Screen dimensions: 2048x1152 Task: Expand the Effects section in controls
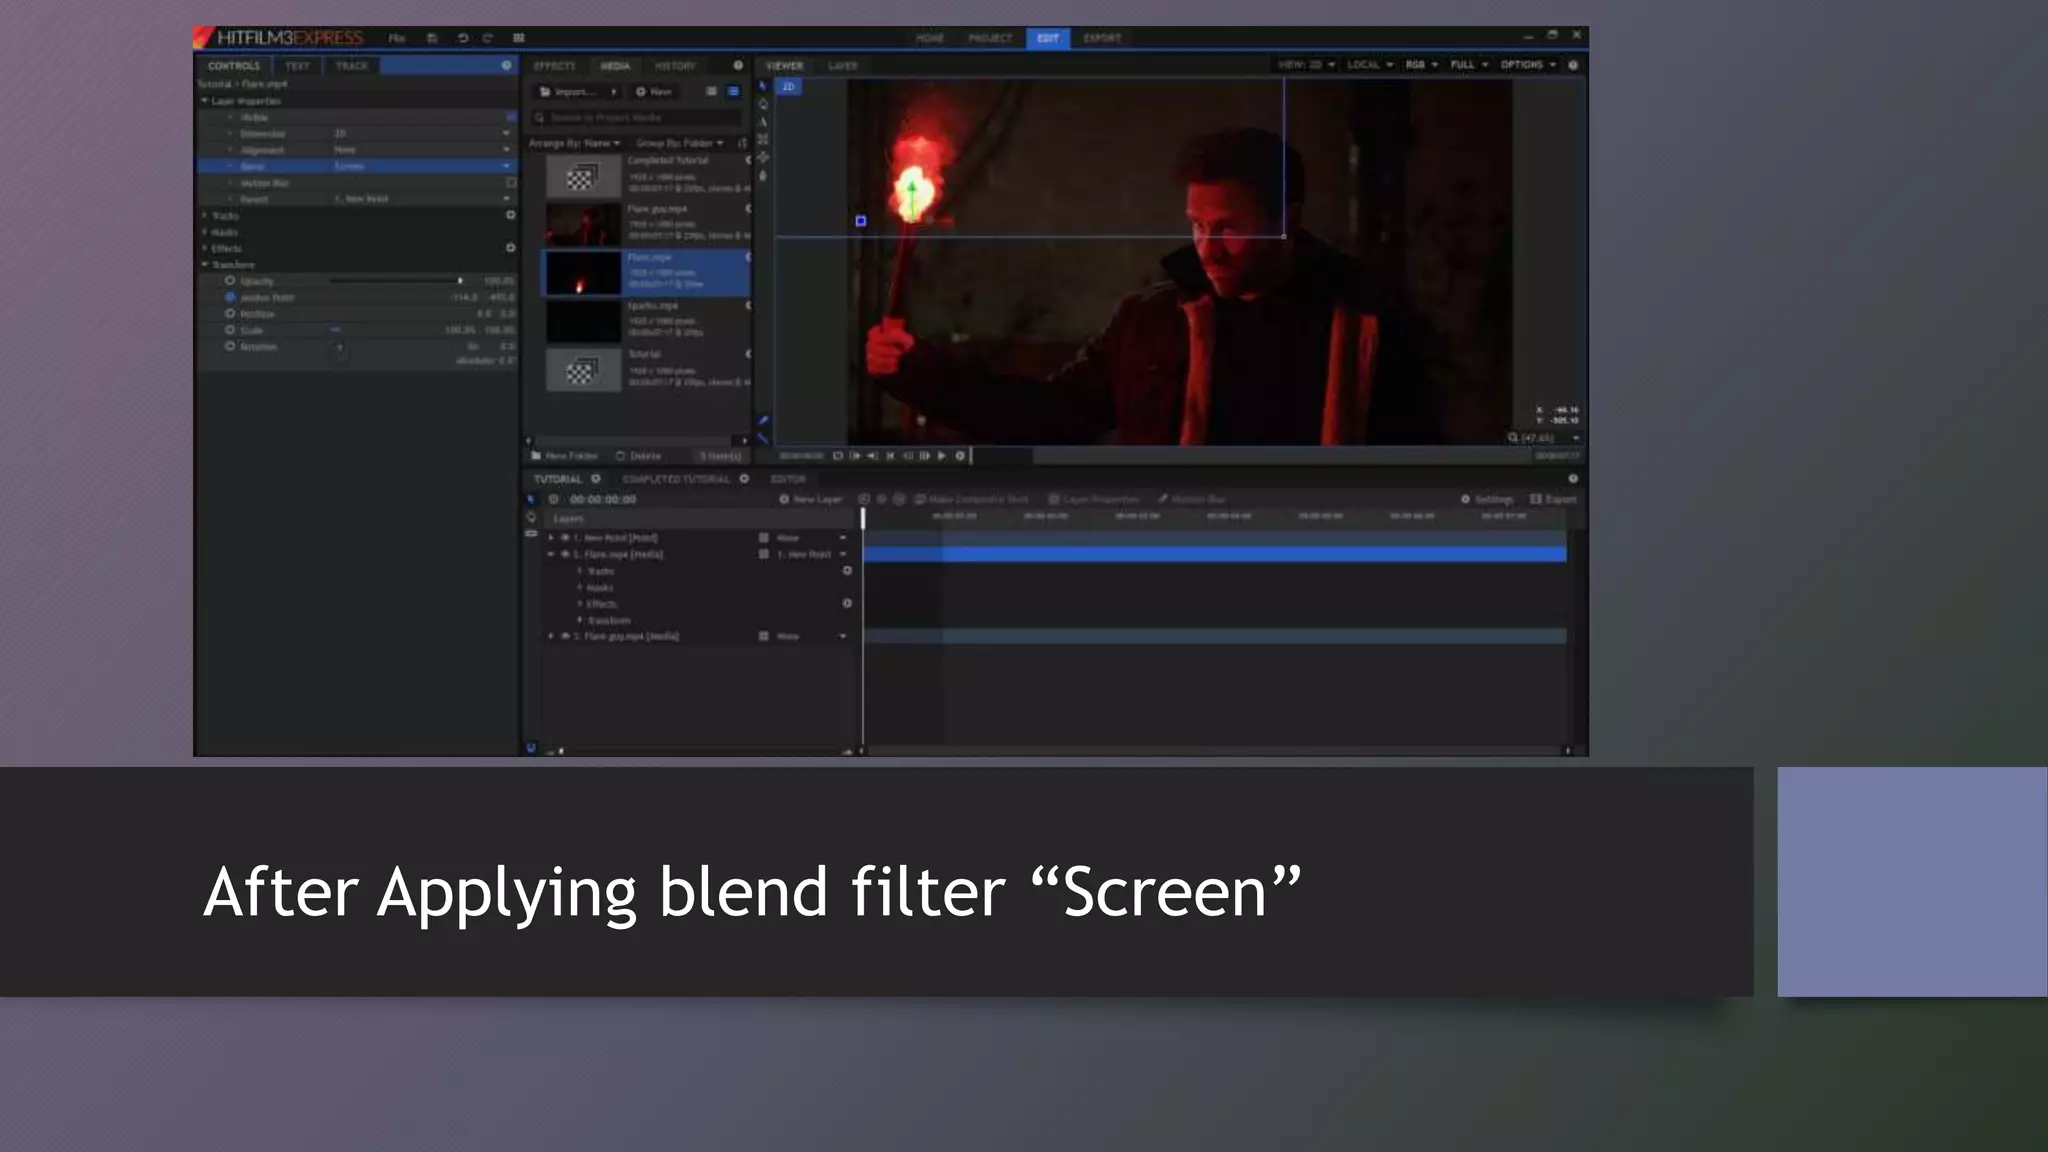[x=205, y=248]
